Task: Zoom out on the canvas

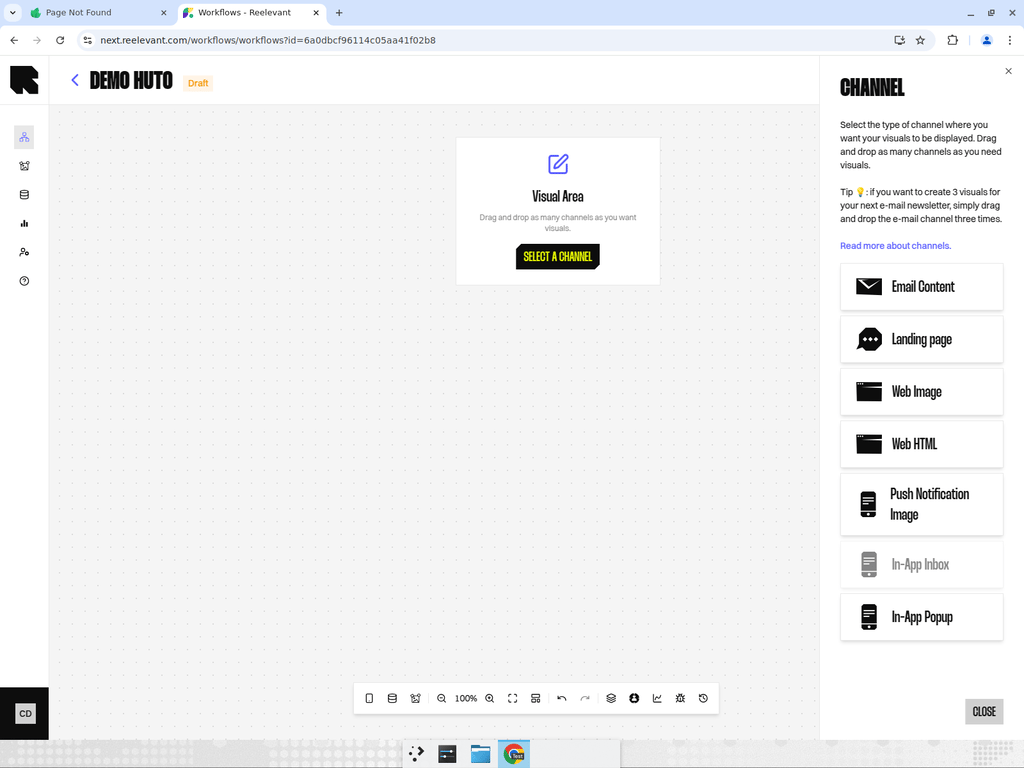Action: point(441,698)
